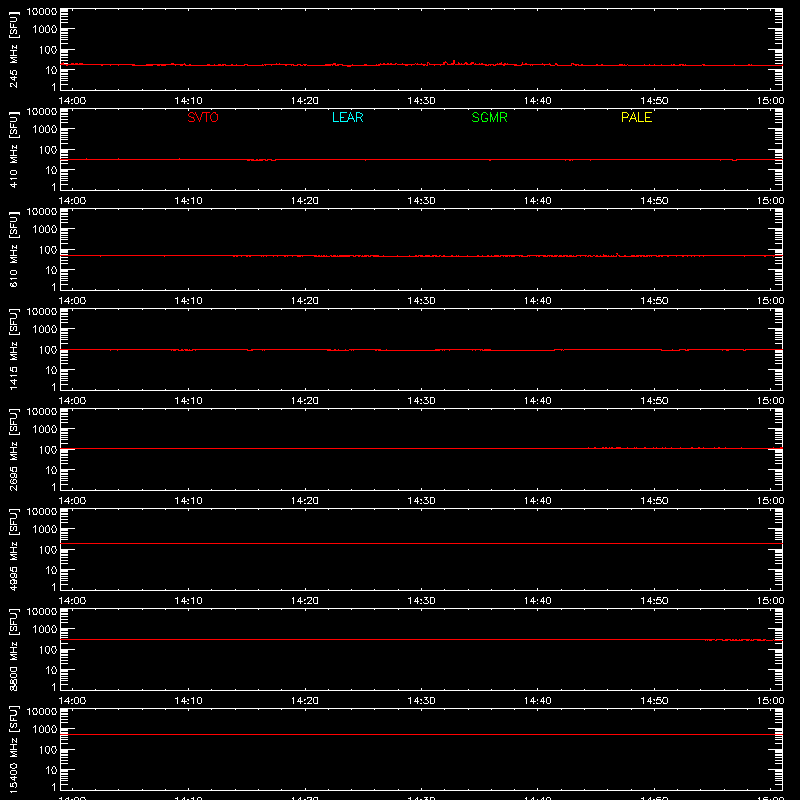
Task: Select the green SGMR station label
Action: pos(489,117)
